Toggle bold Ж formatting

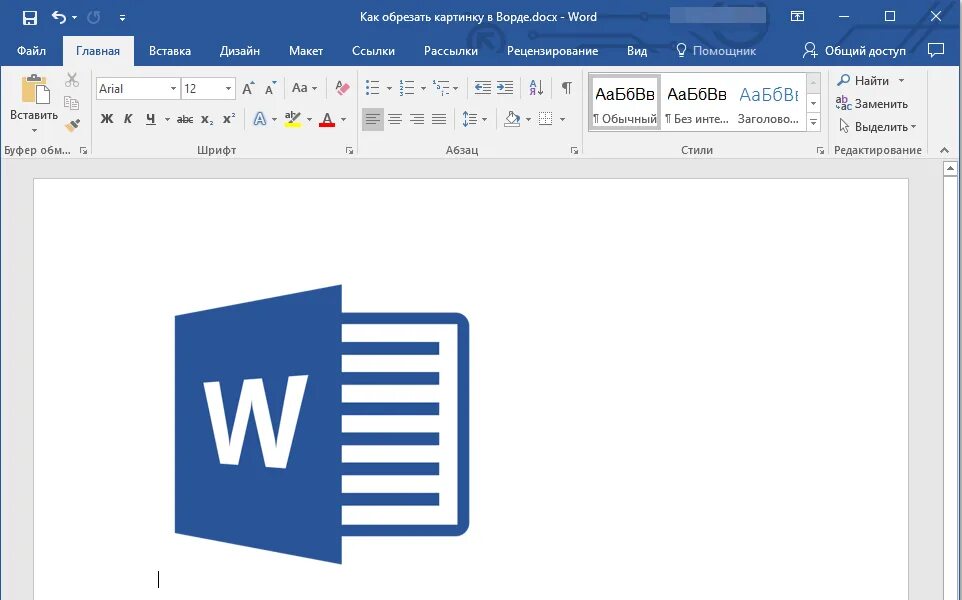click(107, 119)
